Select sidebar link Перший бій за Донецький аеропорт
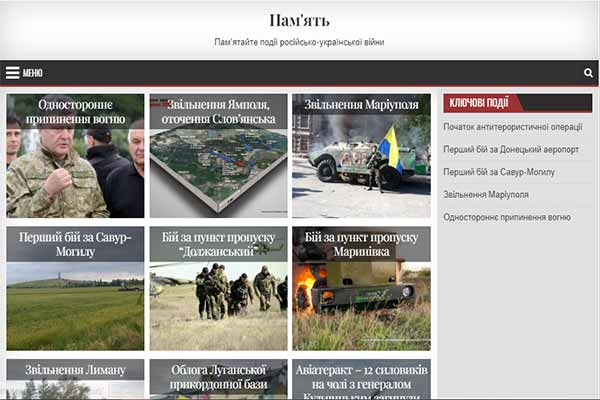The image size is (600, 400). pyautogui.click(x=511, y=149)
